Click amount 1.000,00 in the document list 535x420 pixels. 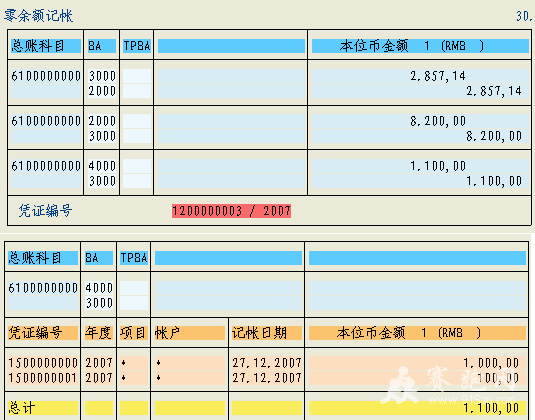click(491, 363)
